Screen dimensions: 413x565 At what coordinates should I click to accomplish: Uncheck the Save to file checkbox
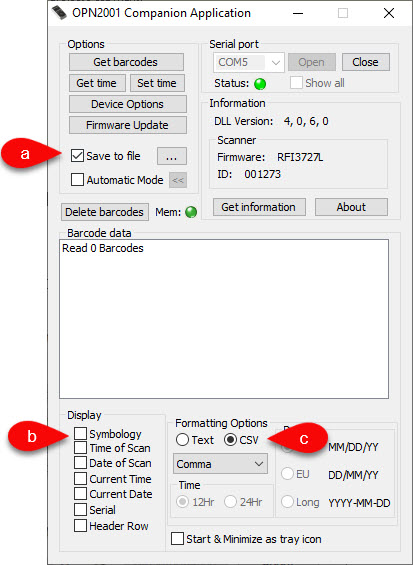point(77,156)
